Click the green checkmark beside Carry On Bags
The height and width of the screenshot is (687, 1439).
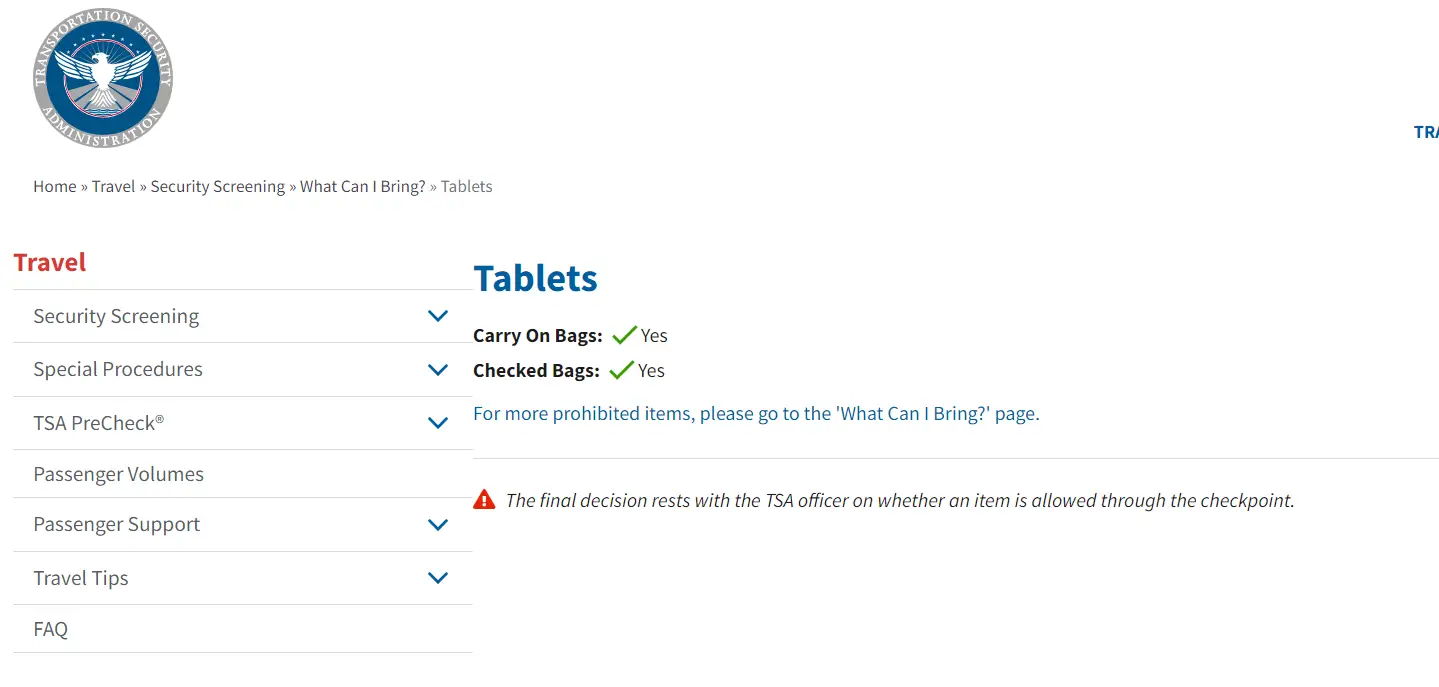point(625,333)
